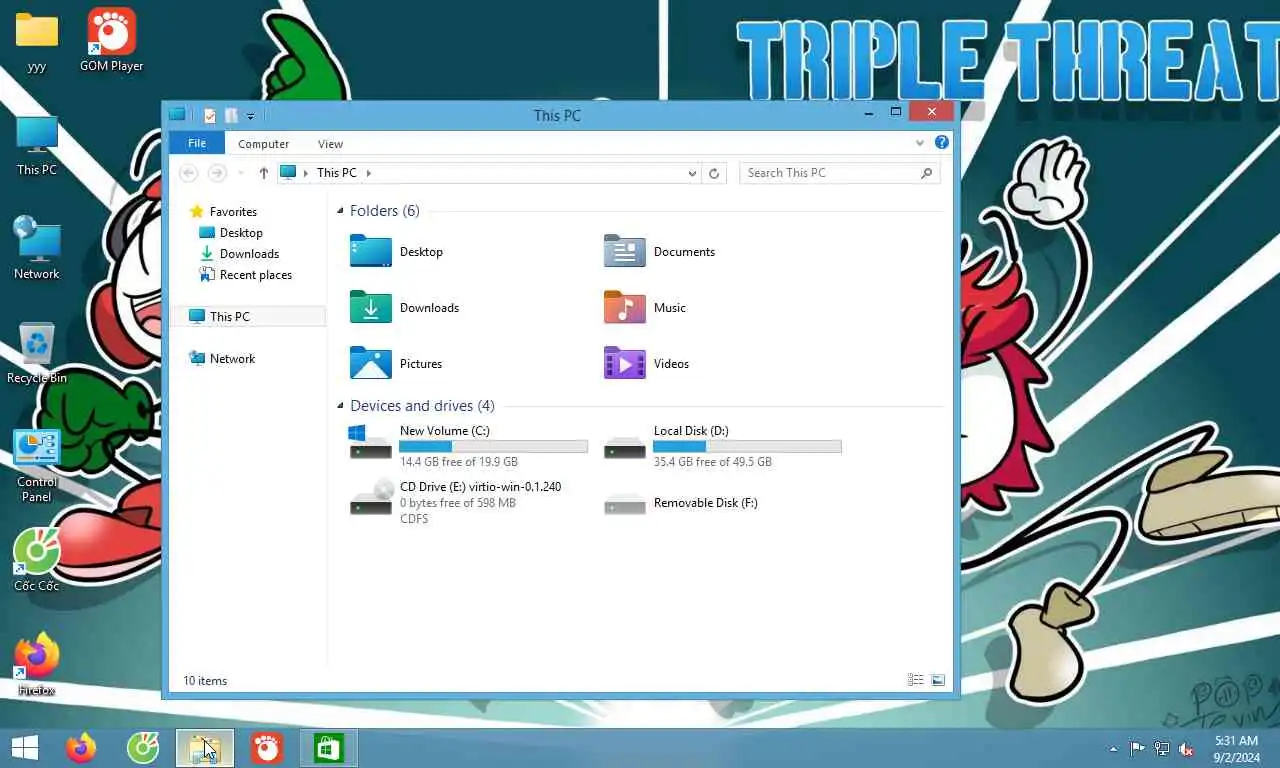Viewport: 1280px width, 768px height.
Task: Select Desktop under Favorites
Action: [241, 233]
